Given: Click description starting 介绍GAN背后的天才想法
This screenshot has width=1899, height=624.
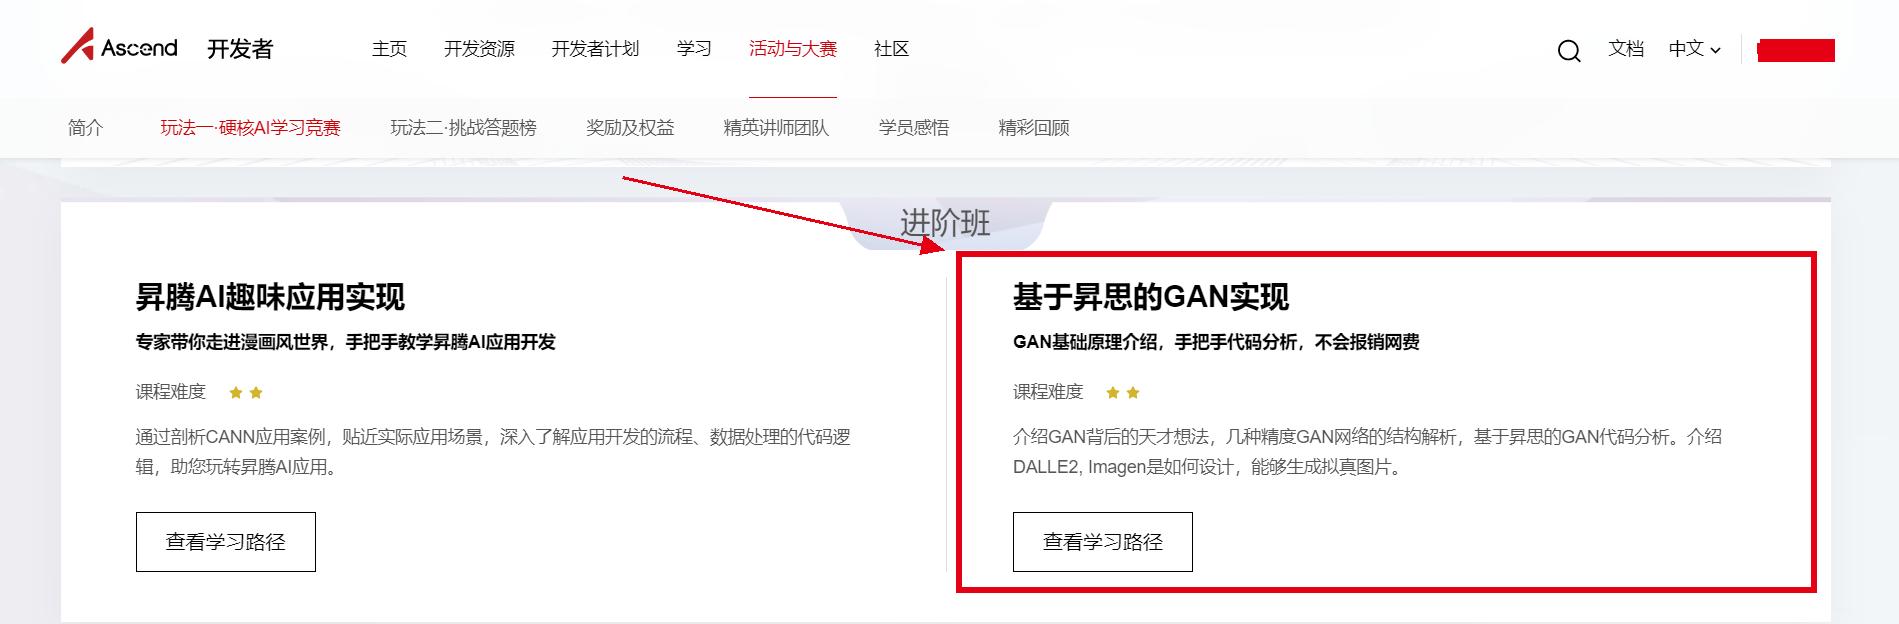Looking at the screenshot, I should point(1367,452).
